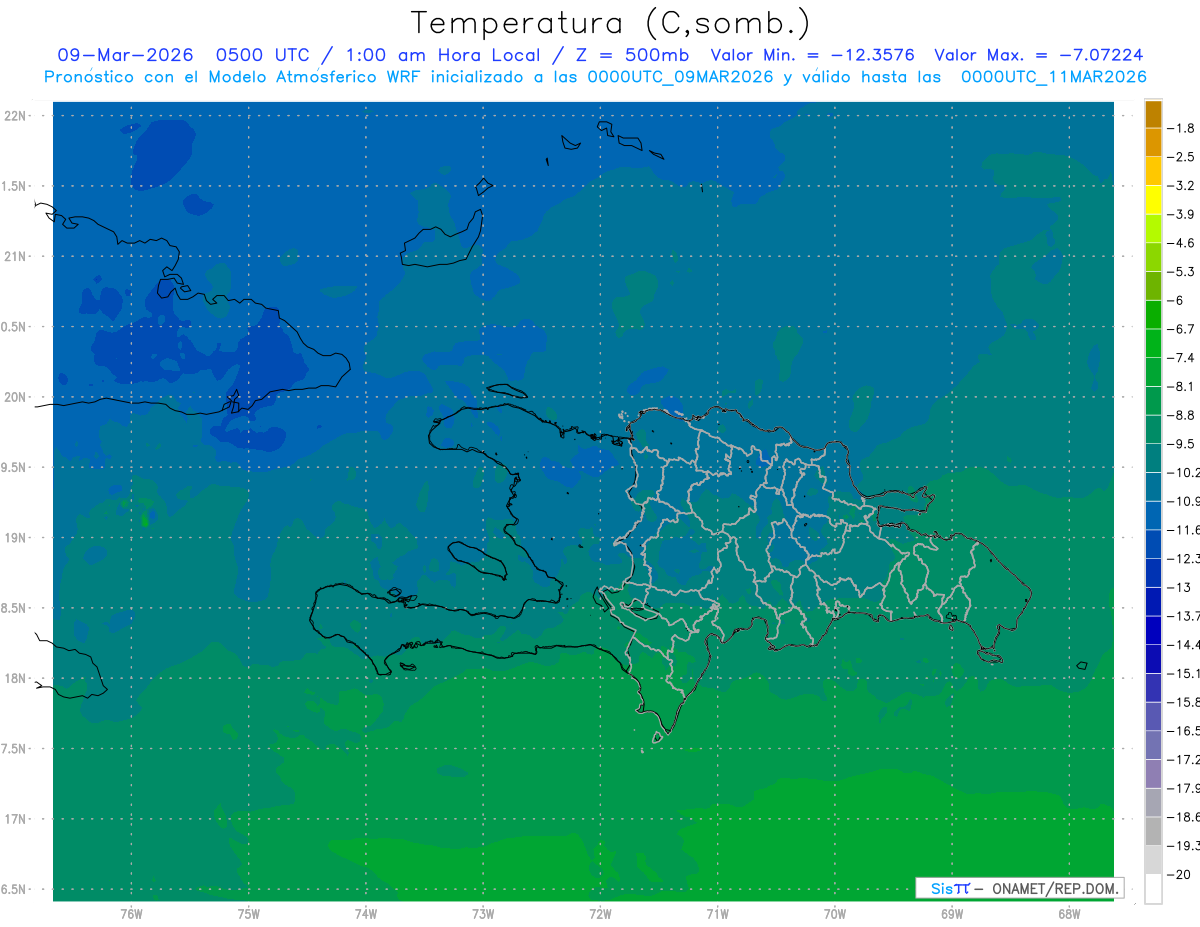Select the date "09-Mar-2026" in the header
Screen dimensions: 1200x927
coord(125,55)
